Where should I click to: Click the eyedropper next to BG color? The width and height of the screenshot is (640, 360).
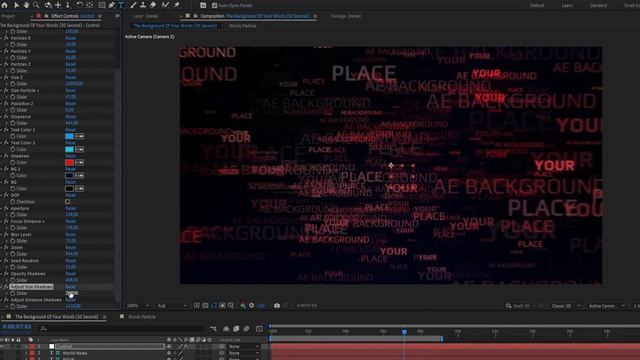(x=80, y=189)
